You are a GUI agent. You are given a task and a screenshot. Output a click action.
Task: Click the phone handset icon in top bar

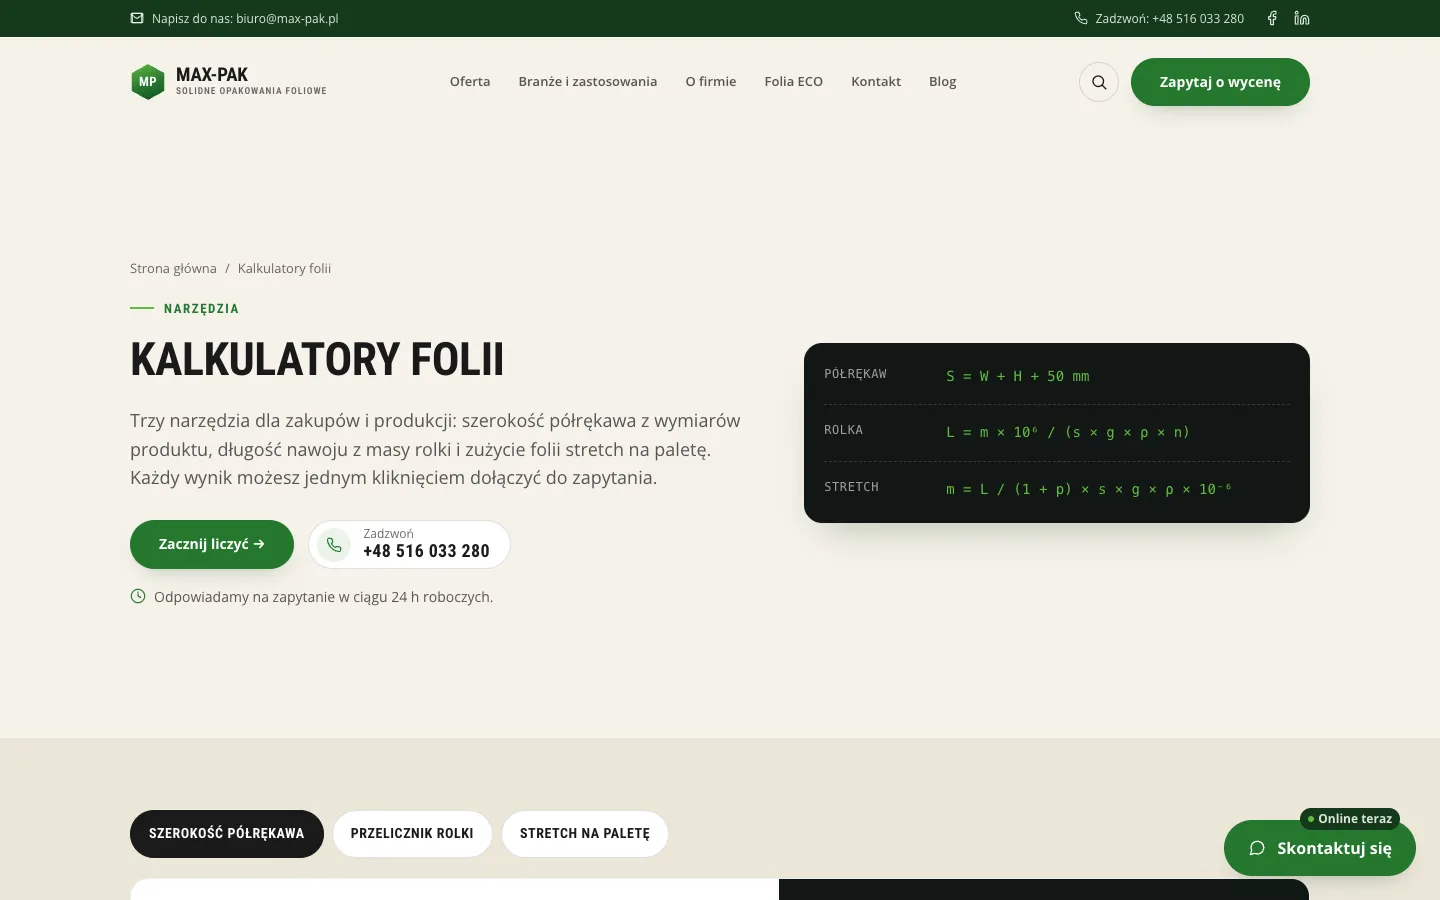pos(1081,18)
